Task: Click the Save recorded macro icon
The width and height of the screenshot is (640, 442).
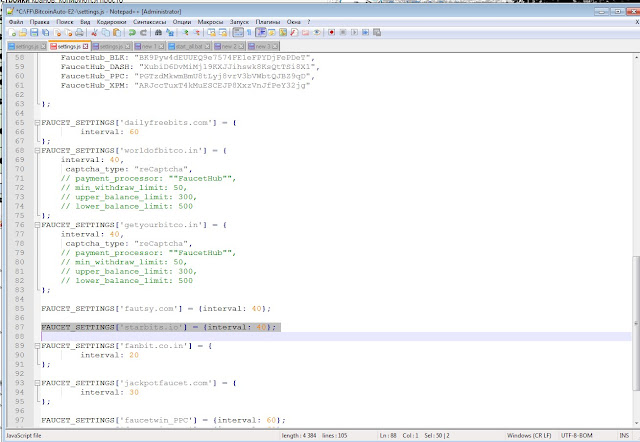Action: coord(377,32)
